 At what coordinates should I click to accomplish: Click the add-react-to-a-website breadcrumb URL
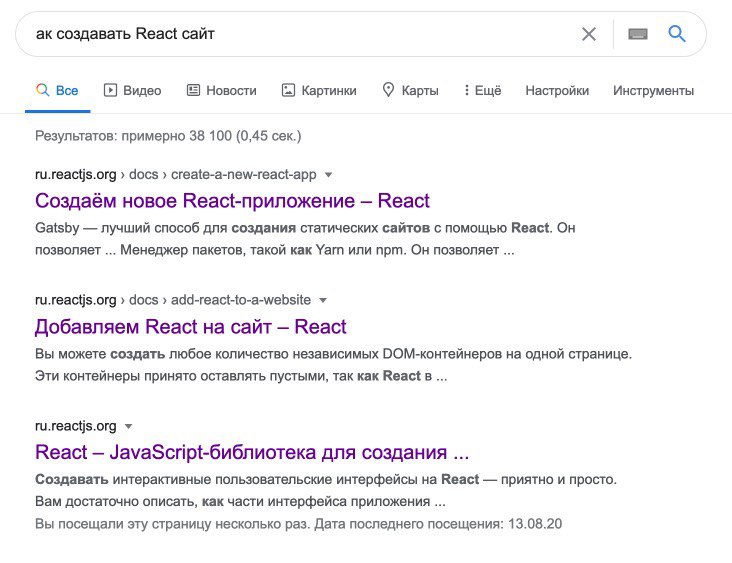coord(173,300)
